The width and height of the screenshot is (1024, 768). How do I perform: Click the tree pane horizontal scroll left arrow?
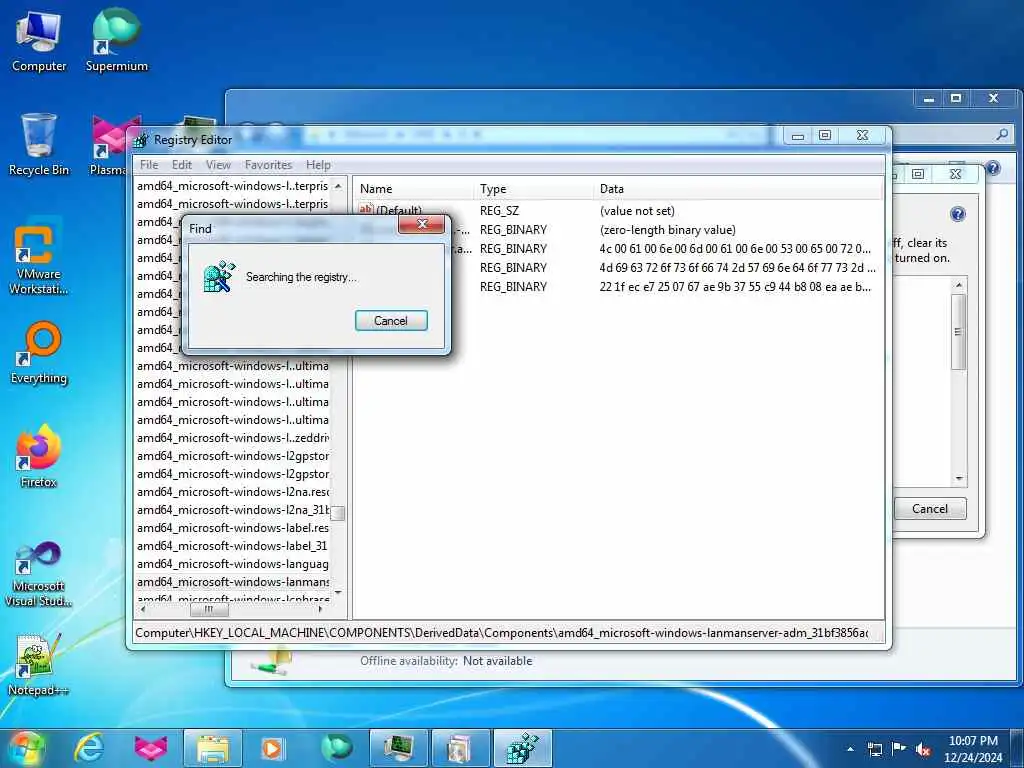point(144,609)
